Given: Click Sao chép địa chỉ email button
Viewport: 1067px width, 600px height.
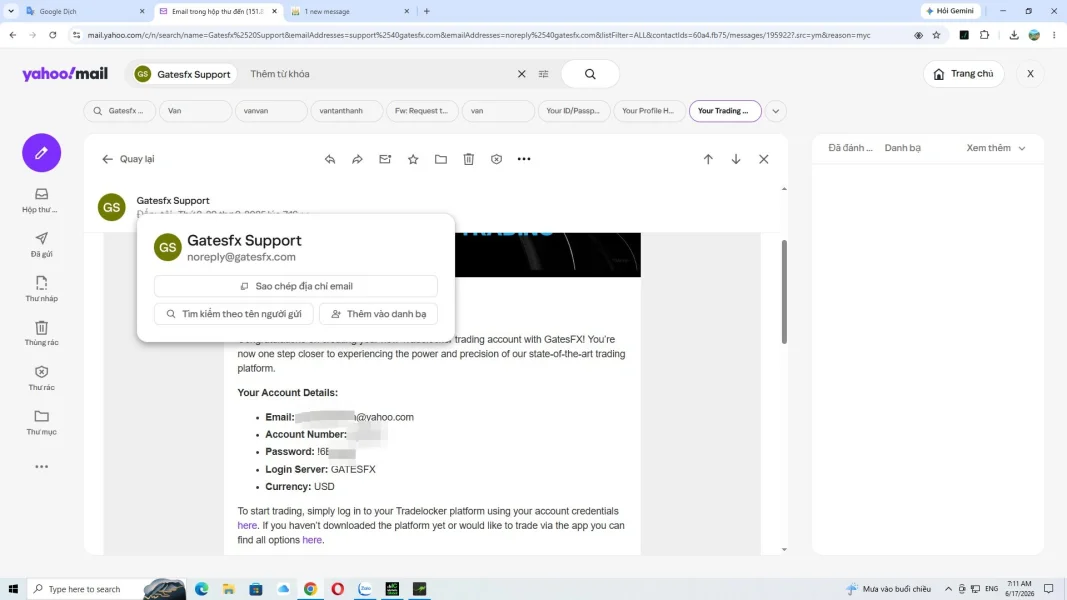Looking at the screenshot, I should [x=296, y=286].
